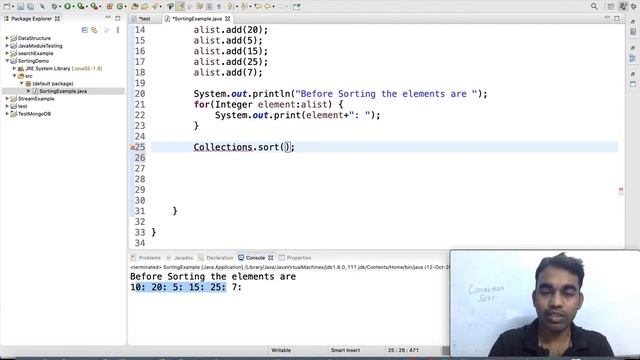Click the Debug bug toolbar icon
Image resolution: width=640 pixels, height=360 pixels.
click(54, 6)
